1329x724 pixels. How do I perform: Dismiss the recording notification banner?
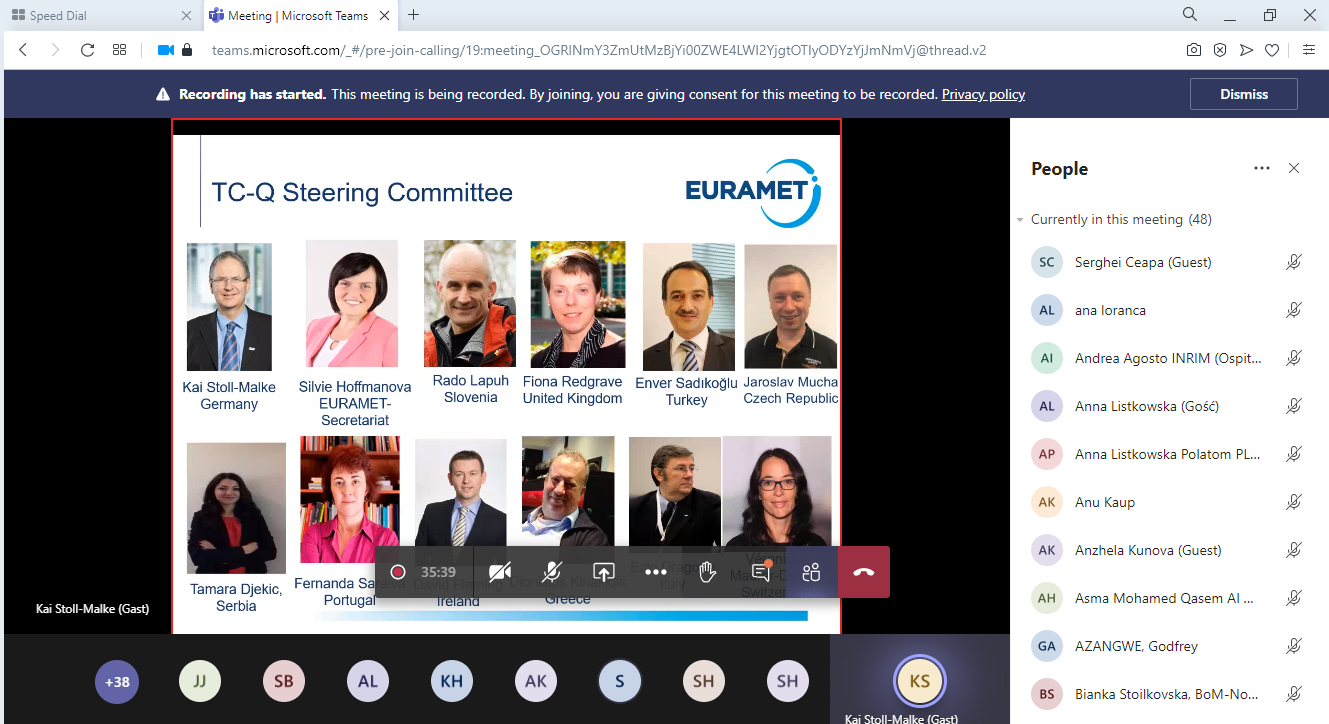[1243, 94]
